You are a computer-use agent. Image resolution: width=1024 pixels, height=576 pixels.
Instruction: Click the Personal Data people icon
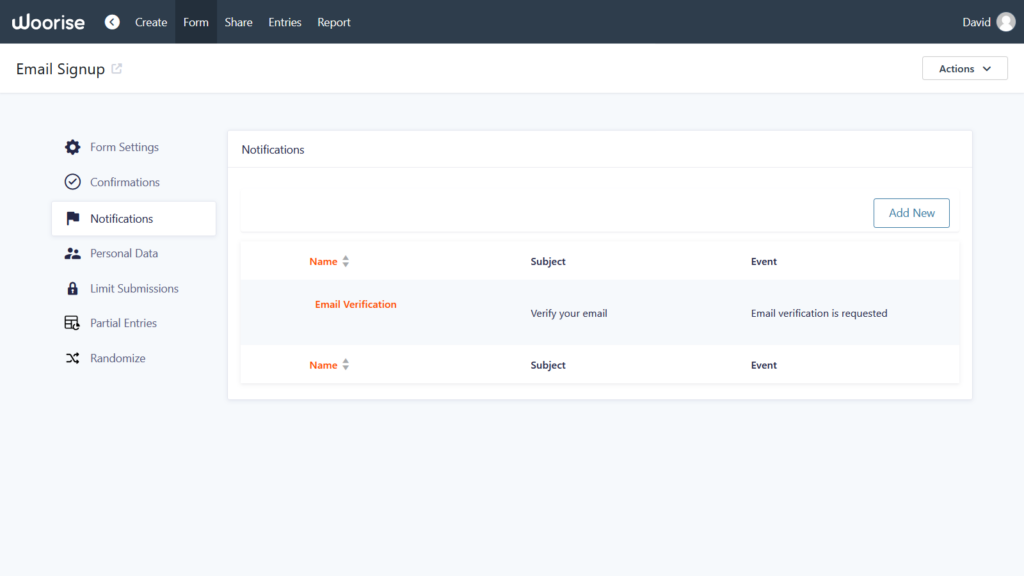(72, 254)
